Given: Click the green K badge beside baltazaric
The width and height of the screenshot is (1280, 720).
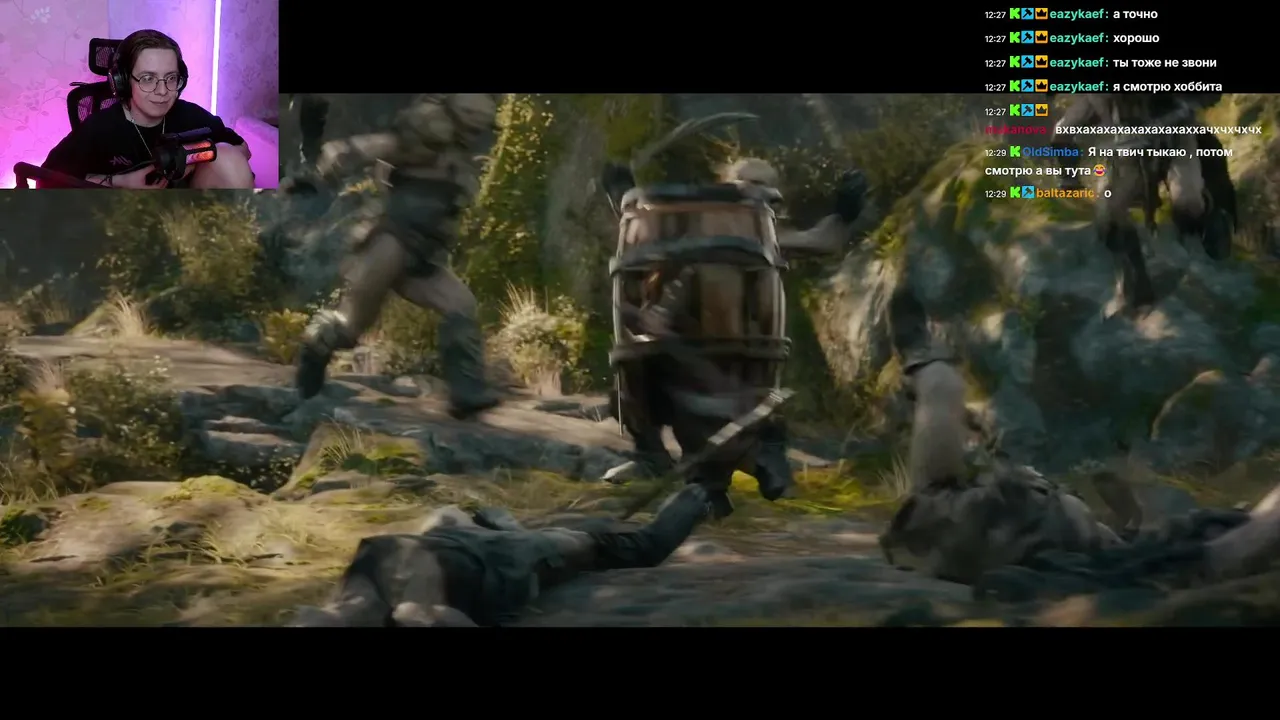Looking at the screenshot, I should [1015, 193].
